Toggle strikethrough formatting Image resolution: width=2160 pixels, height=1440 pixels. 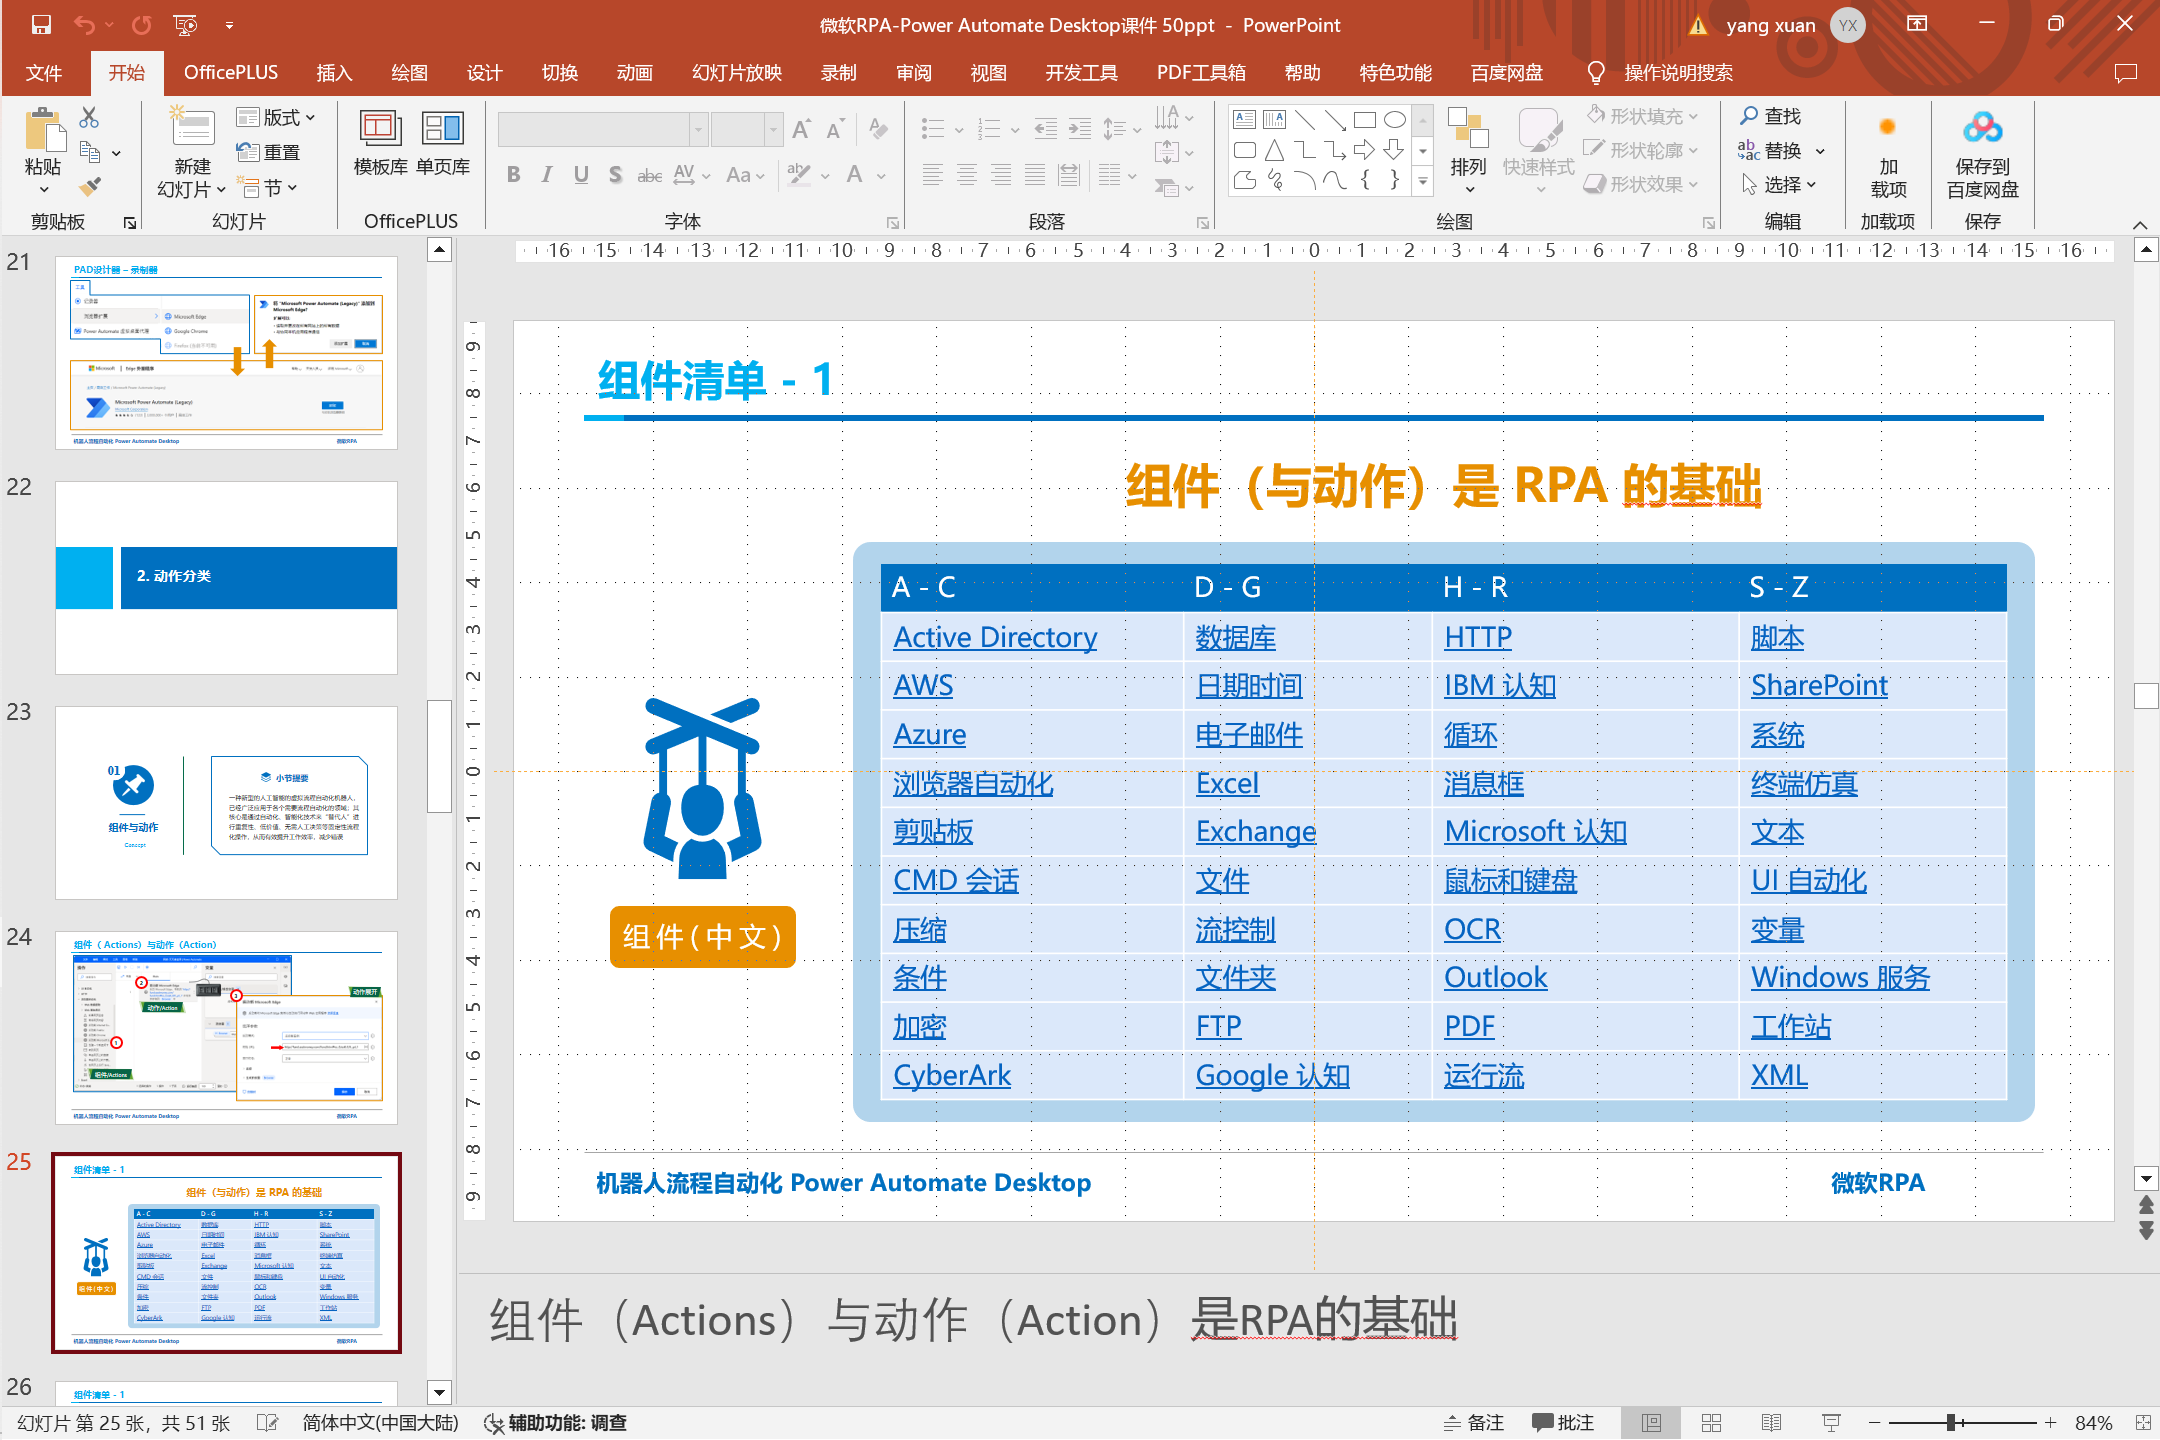click(x=649, y=175)
